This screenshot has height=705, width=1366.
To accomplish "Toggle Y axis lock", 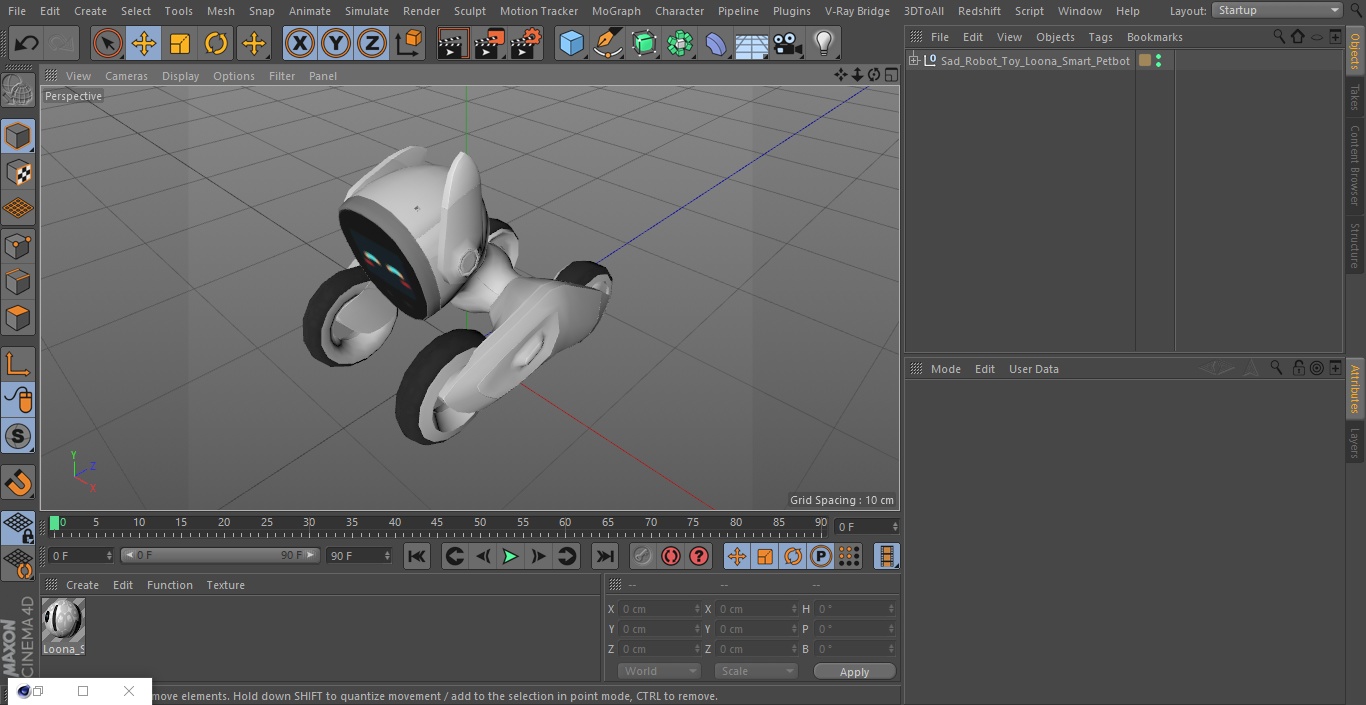I will (336, 43).
